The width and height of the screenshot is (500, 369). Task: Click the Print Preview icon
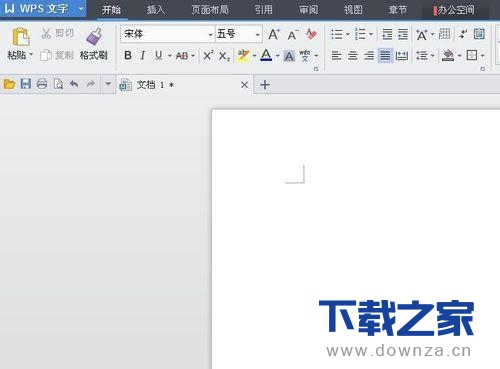click(x=58, y=84)
